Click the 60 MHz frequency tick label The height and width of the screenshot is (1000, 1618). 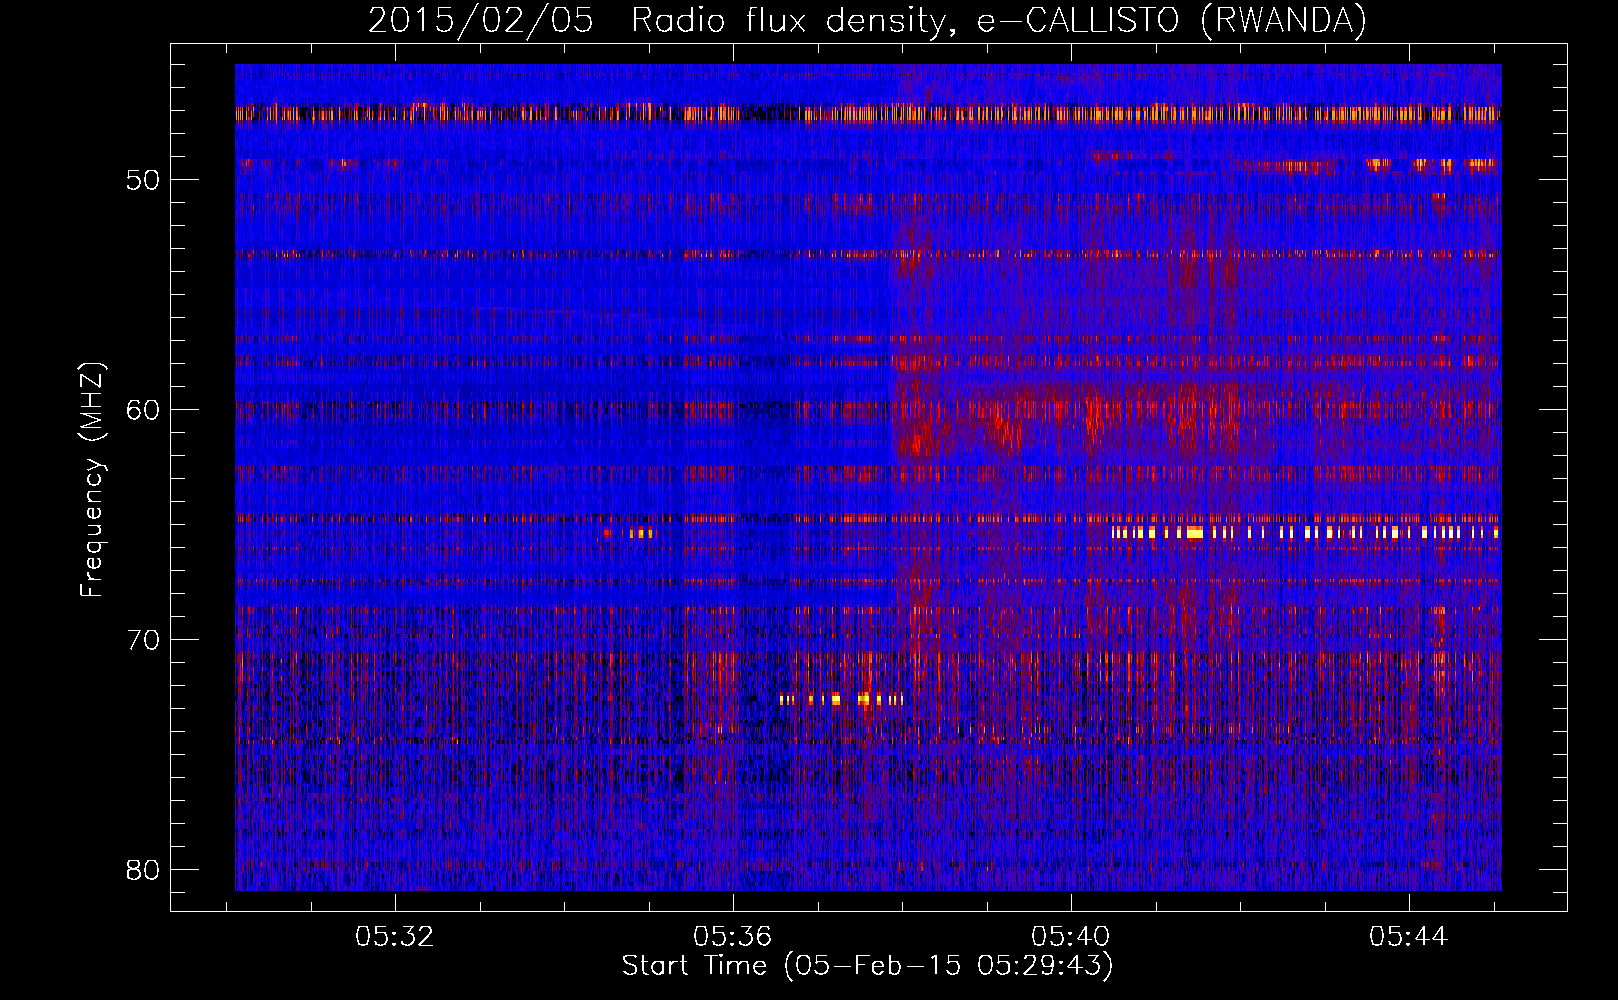click(143, 410)
